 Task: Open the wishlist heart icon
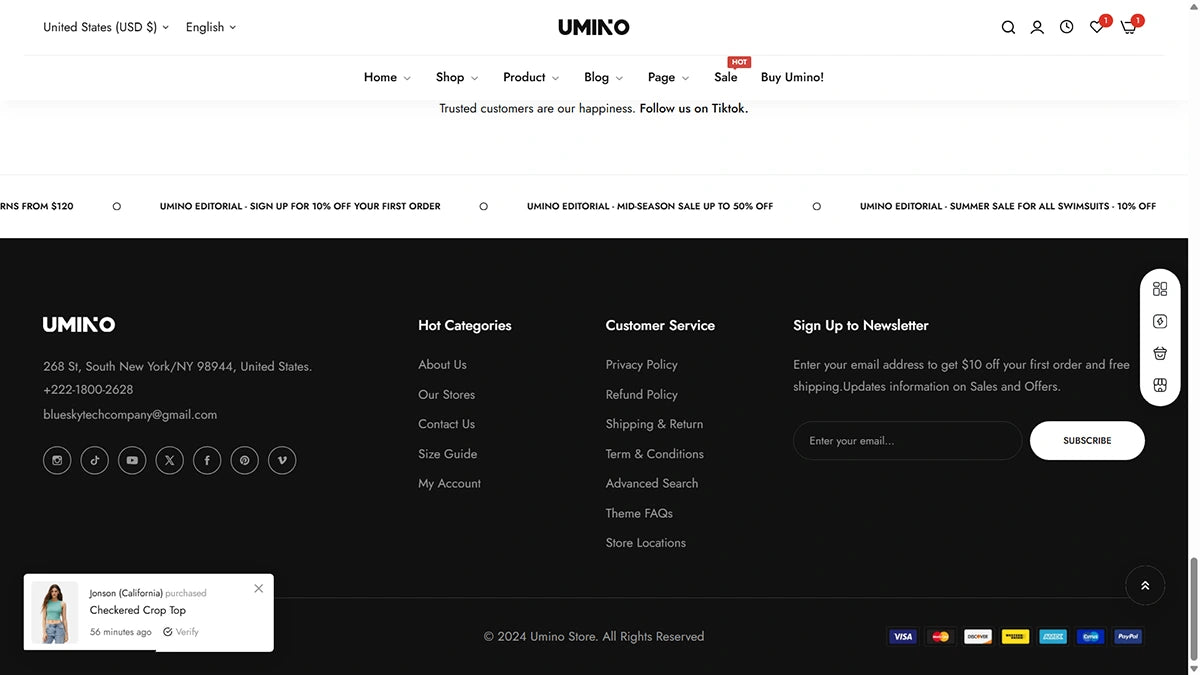point(1096,28)
